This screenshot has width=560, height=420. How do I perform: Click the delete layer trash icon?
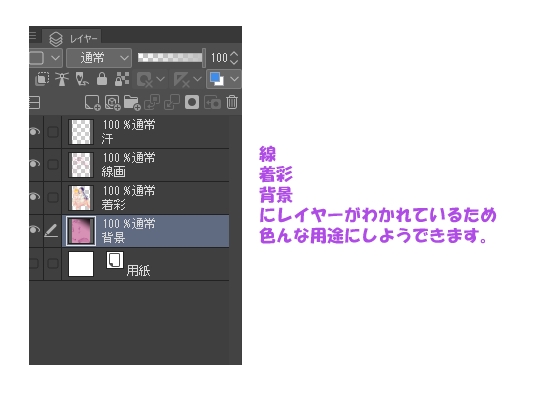tap(232, 102)
